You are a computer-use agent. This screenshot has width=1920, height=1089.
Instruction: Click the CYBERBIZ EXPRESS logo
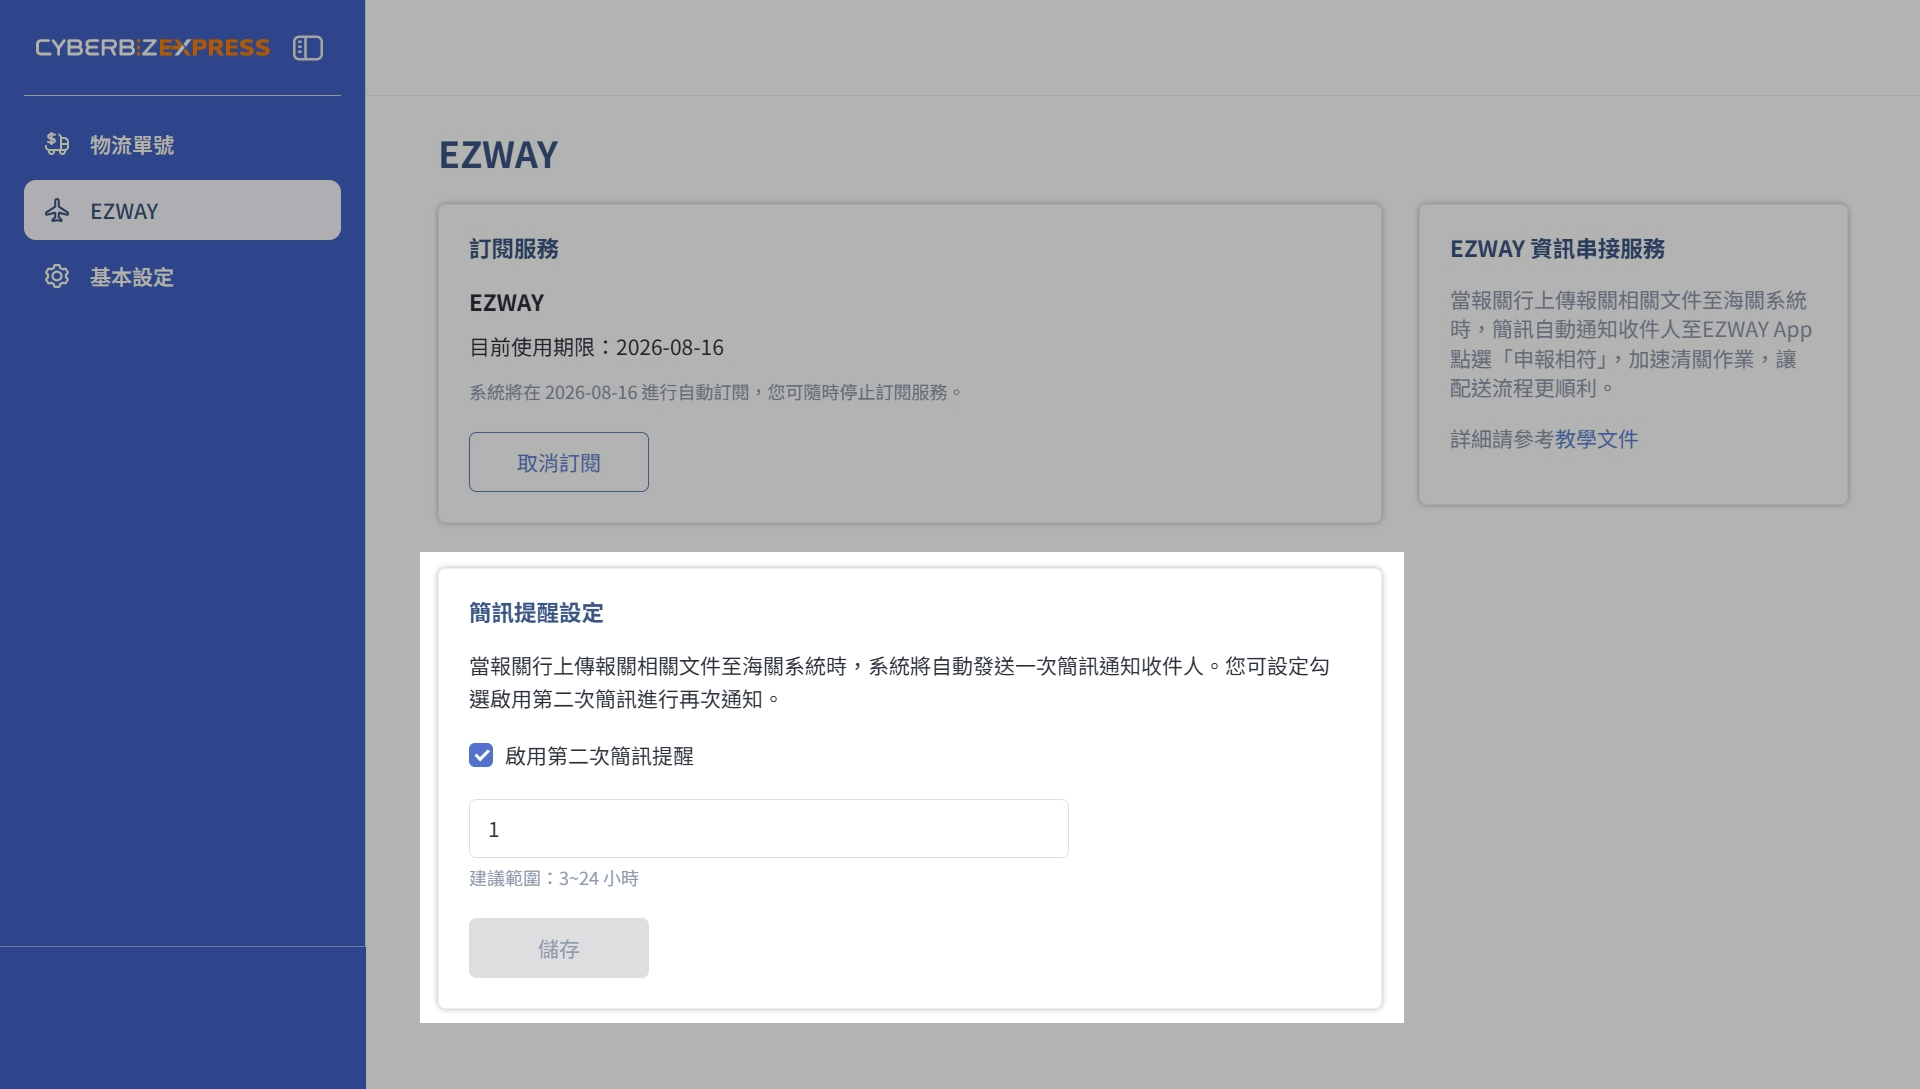point(152,48)
